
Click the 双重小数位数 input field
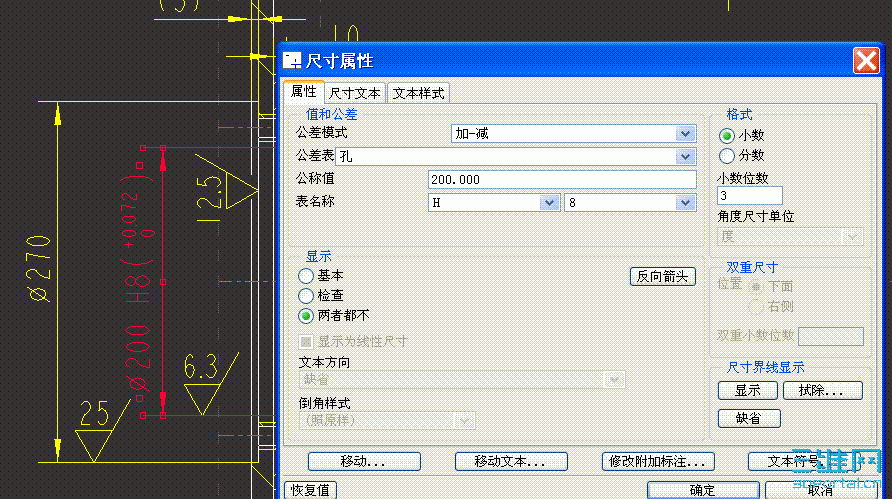[x=831, y=336]
